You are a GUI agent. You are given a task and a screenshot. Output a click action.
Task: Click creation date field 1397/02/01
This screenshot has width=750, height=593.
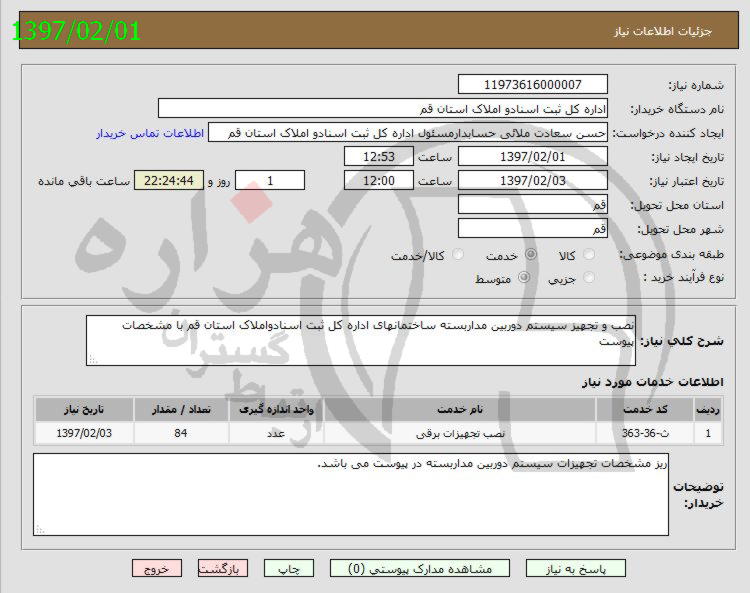(x=532, y=156)
